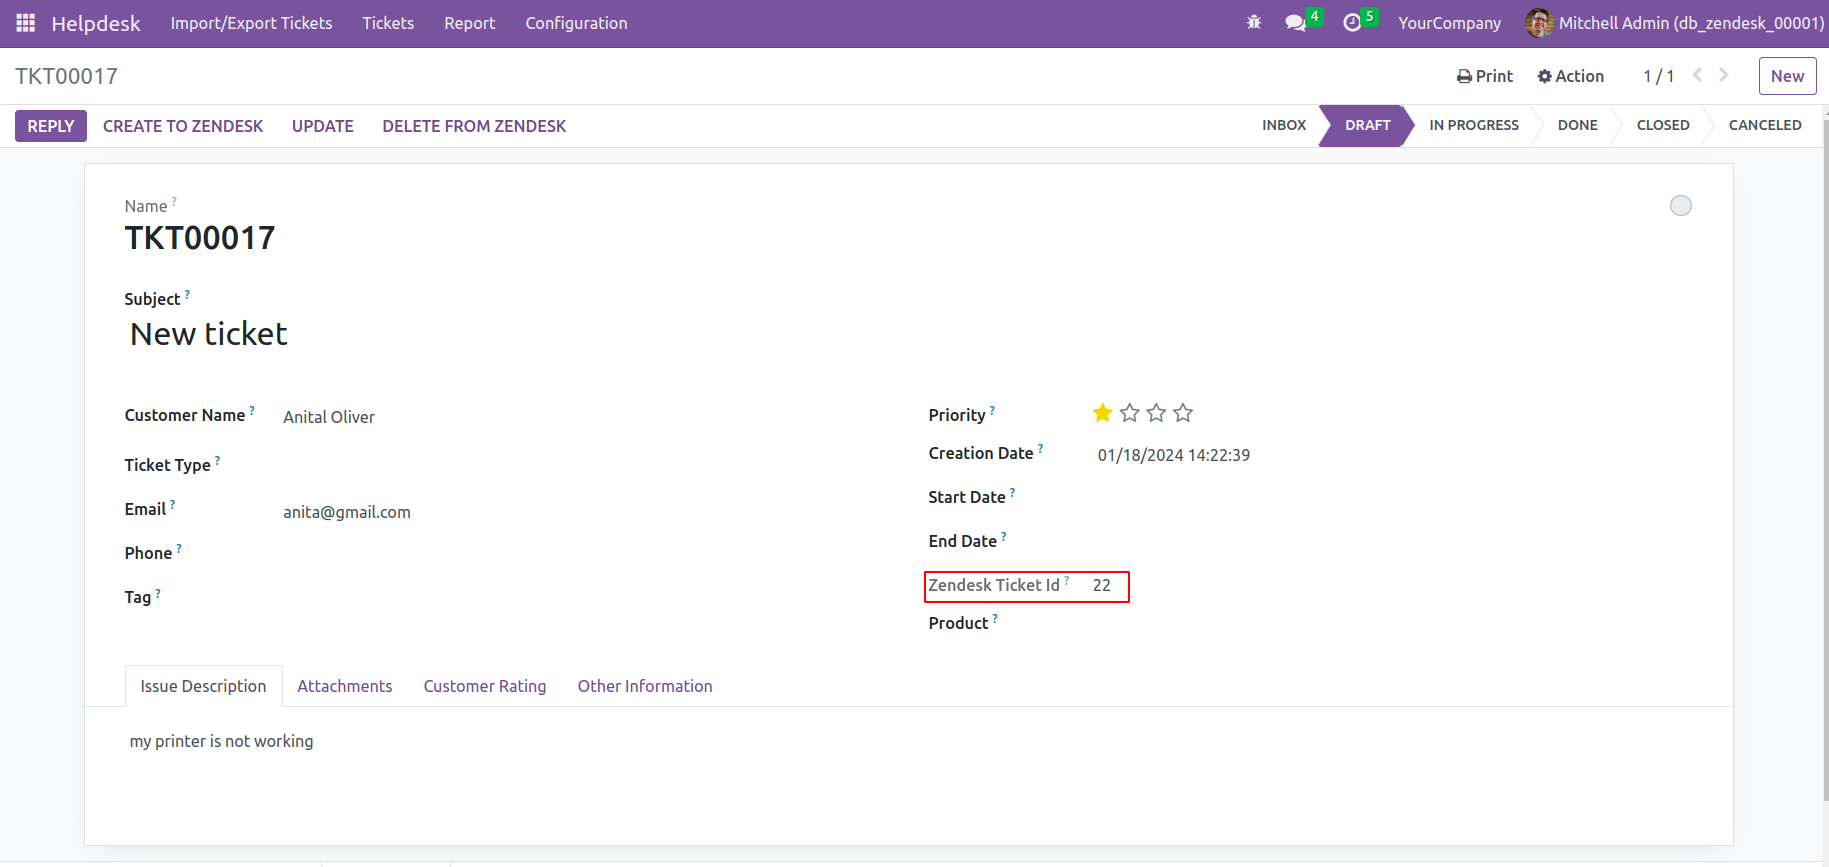This screenshot has width=1829, height=867.
Task: Open the Print dropdown menu
Action: click(1485, 76)
